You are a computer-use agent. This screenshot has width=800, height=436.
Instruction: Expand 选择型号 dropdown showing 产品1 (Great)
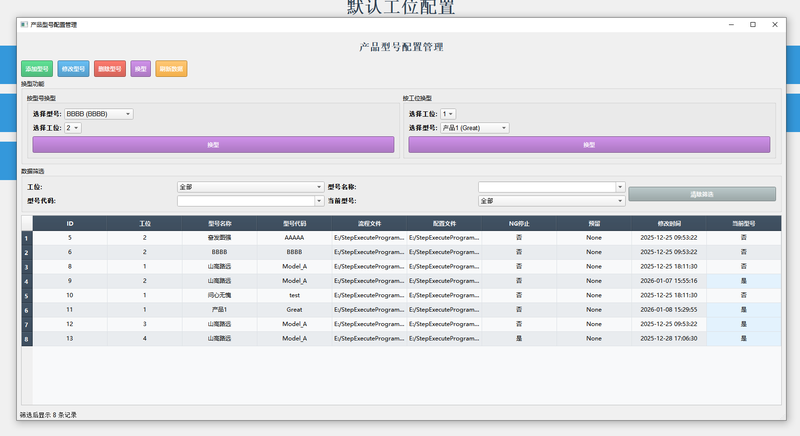(475, 128)
